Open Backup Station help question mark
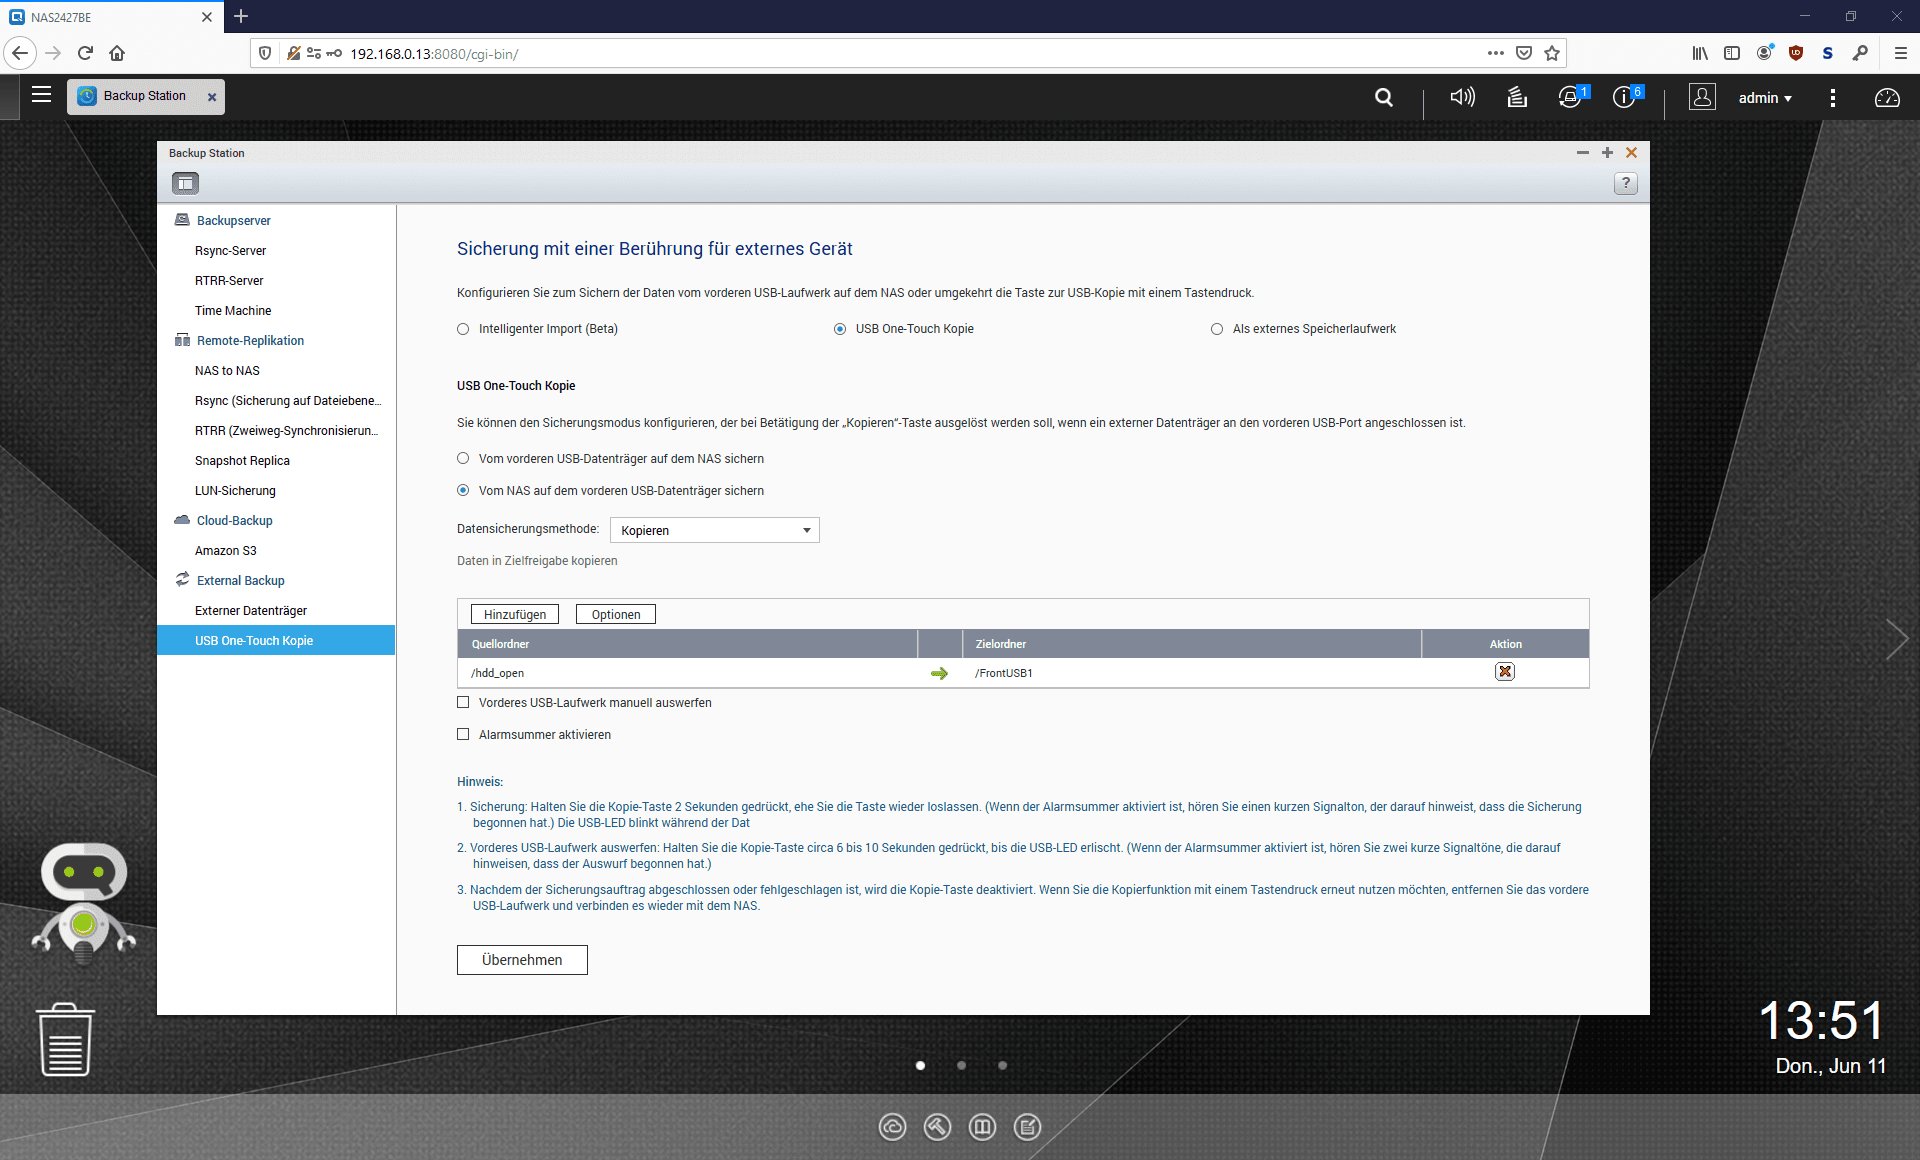1920x1160 pixels. [x=1625, y=183]
